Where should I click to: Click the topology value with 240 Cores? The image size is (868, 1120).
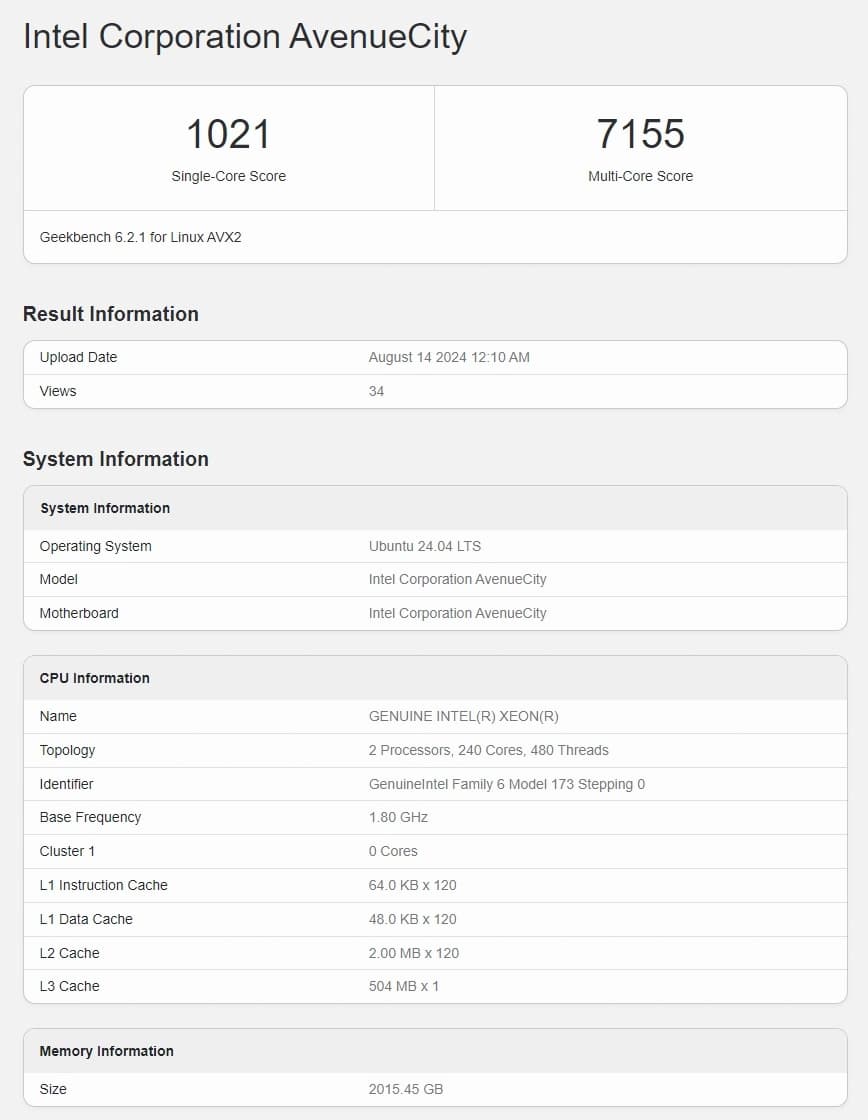pyautogui.click(x=488, y=750)
